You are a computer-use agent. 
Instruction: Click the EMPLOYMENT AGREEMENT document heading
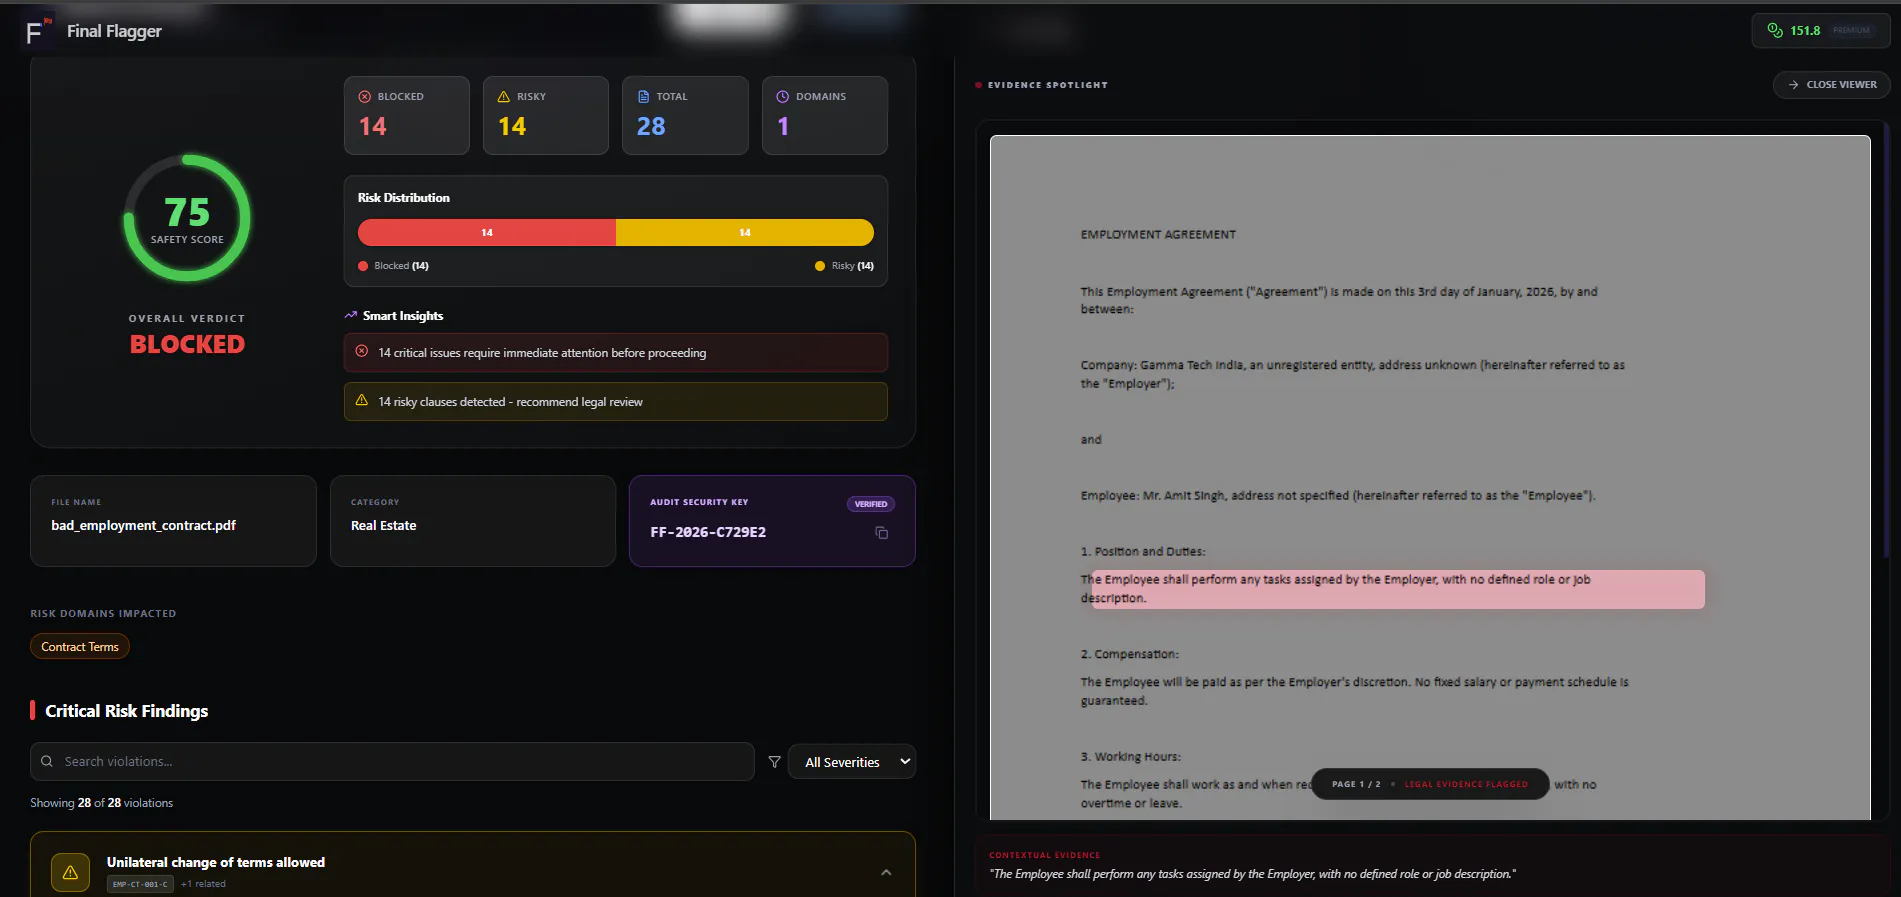[x=1158, y=234]
